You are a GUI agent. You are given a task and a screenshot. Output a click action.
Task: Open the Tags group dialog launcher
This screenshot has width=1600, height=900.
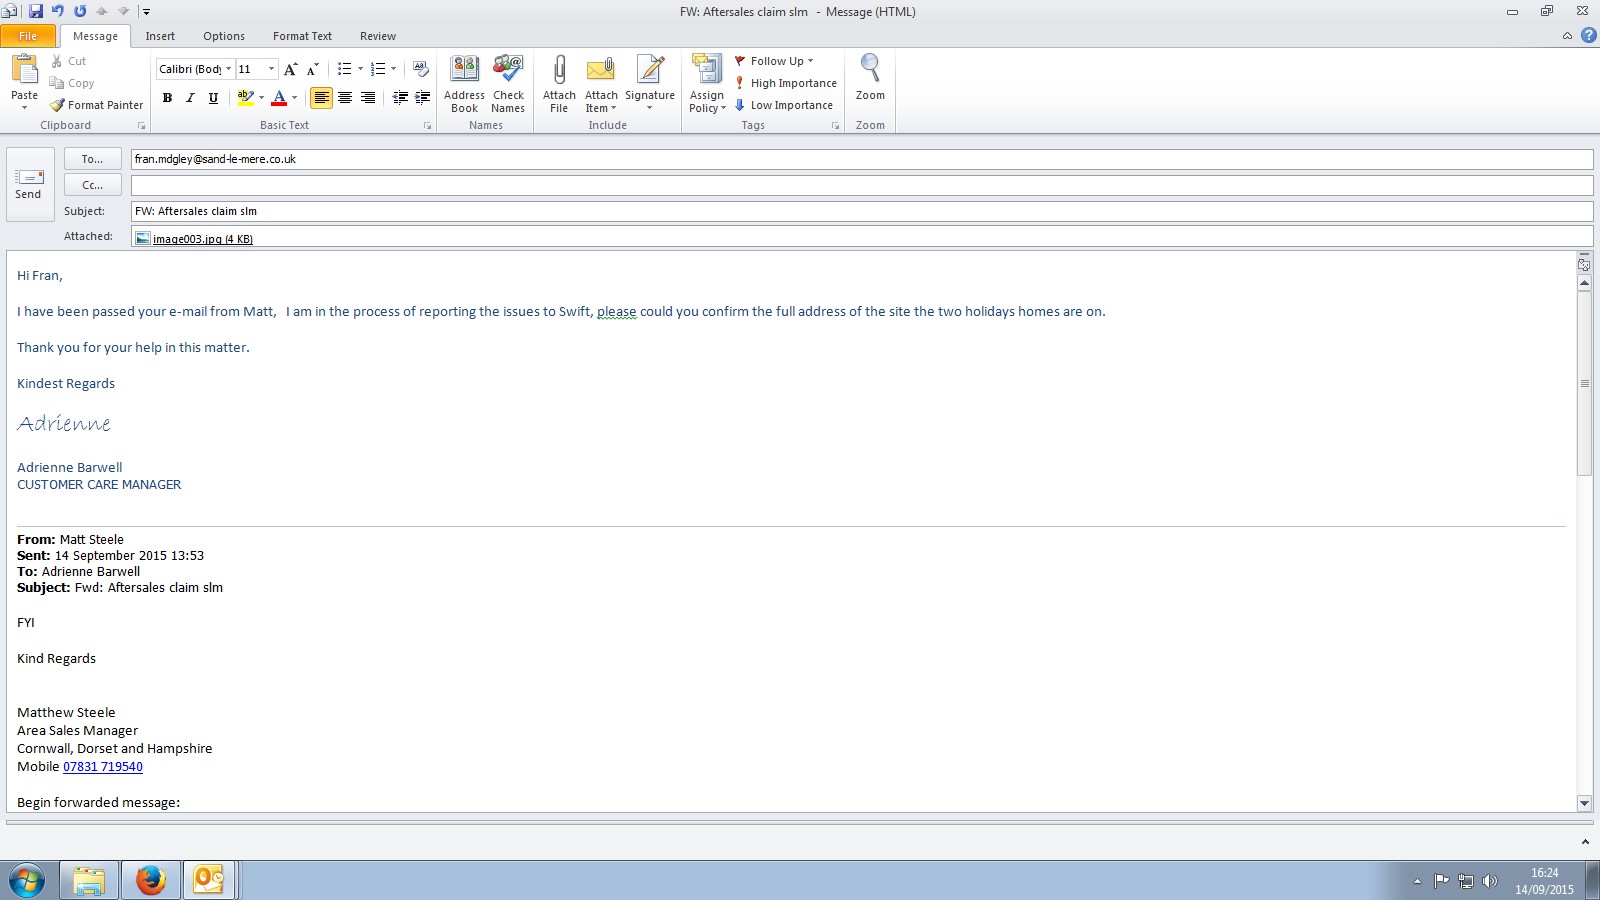835,126
